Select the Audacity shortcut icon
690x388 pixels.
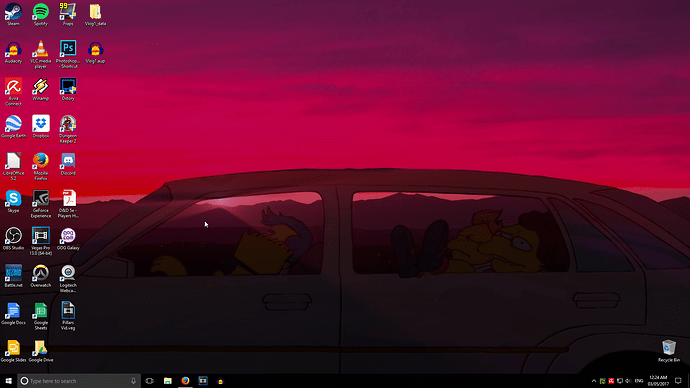click(13, 53)
